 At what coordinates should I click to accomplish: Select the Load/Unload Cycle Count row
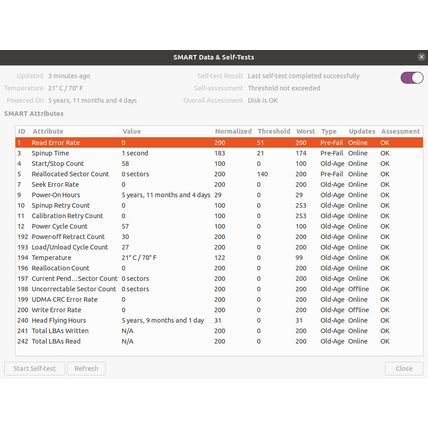coord(219,247)
